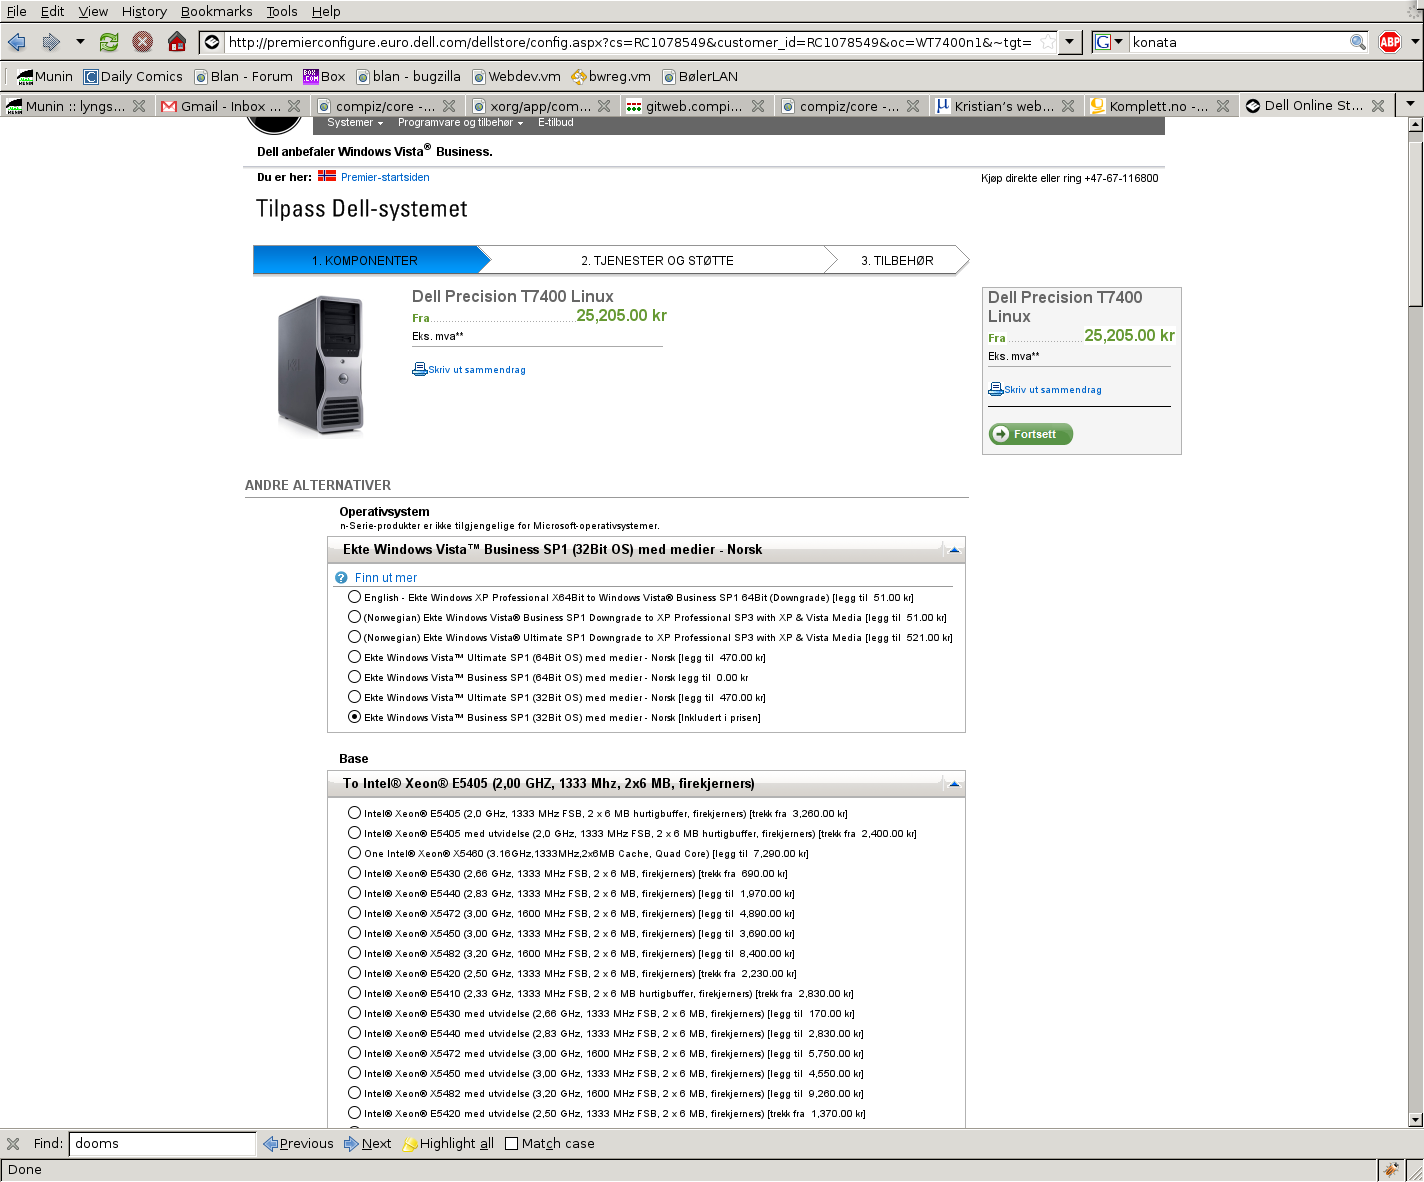Open the Finn ut mer link
This screenshot has width=1424, height=1182.
pyautogui.click(x=386, y=578)
